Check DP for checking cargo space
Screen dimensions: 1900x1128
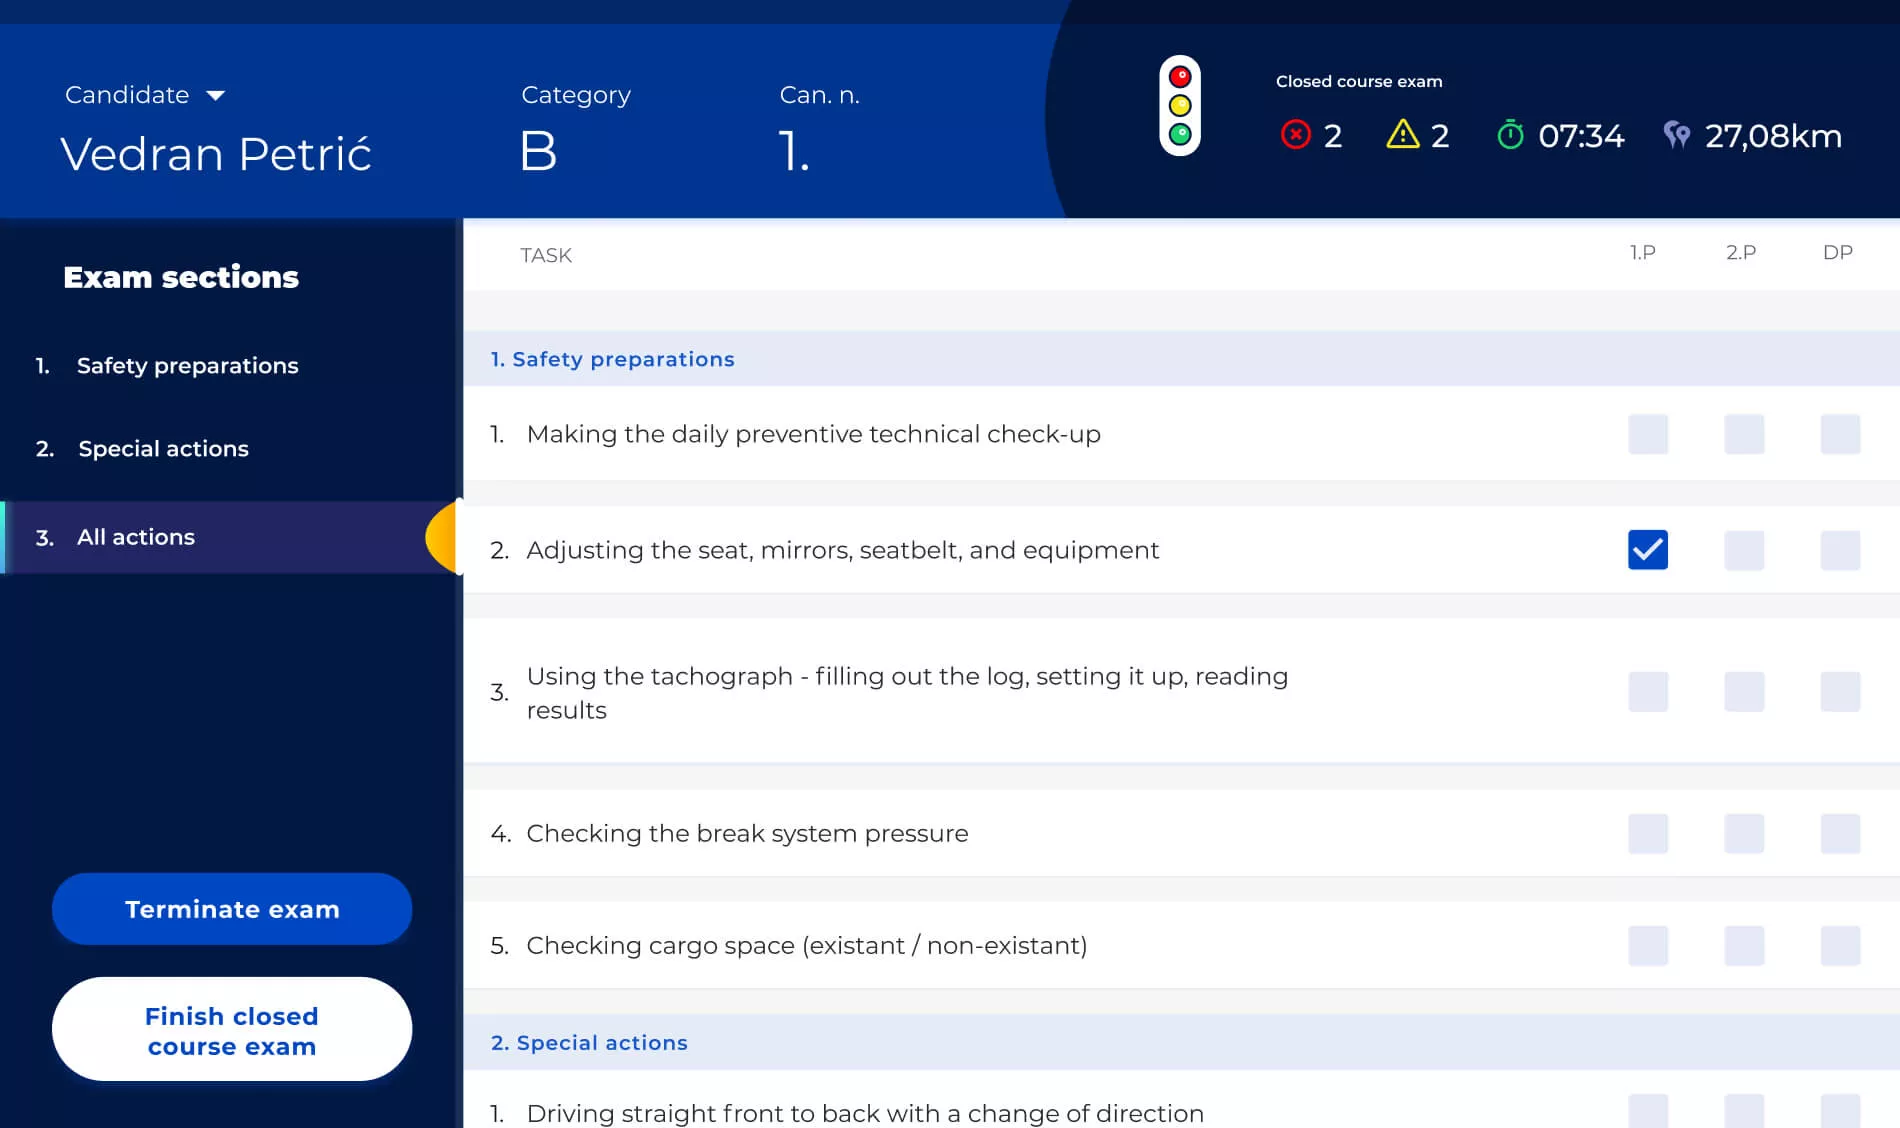coord(1839,946)
